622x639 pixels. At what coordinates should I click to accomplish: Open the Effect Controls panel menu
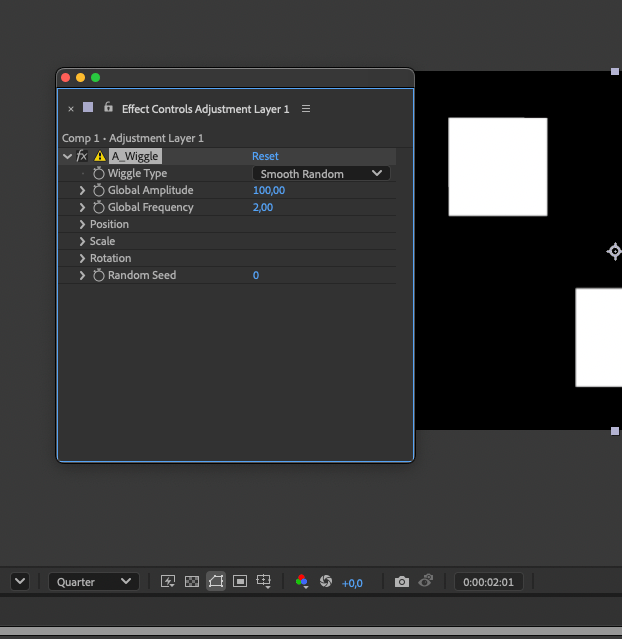306,109
